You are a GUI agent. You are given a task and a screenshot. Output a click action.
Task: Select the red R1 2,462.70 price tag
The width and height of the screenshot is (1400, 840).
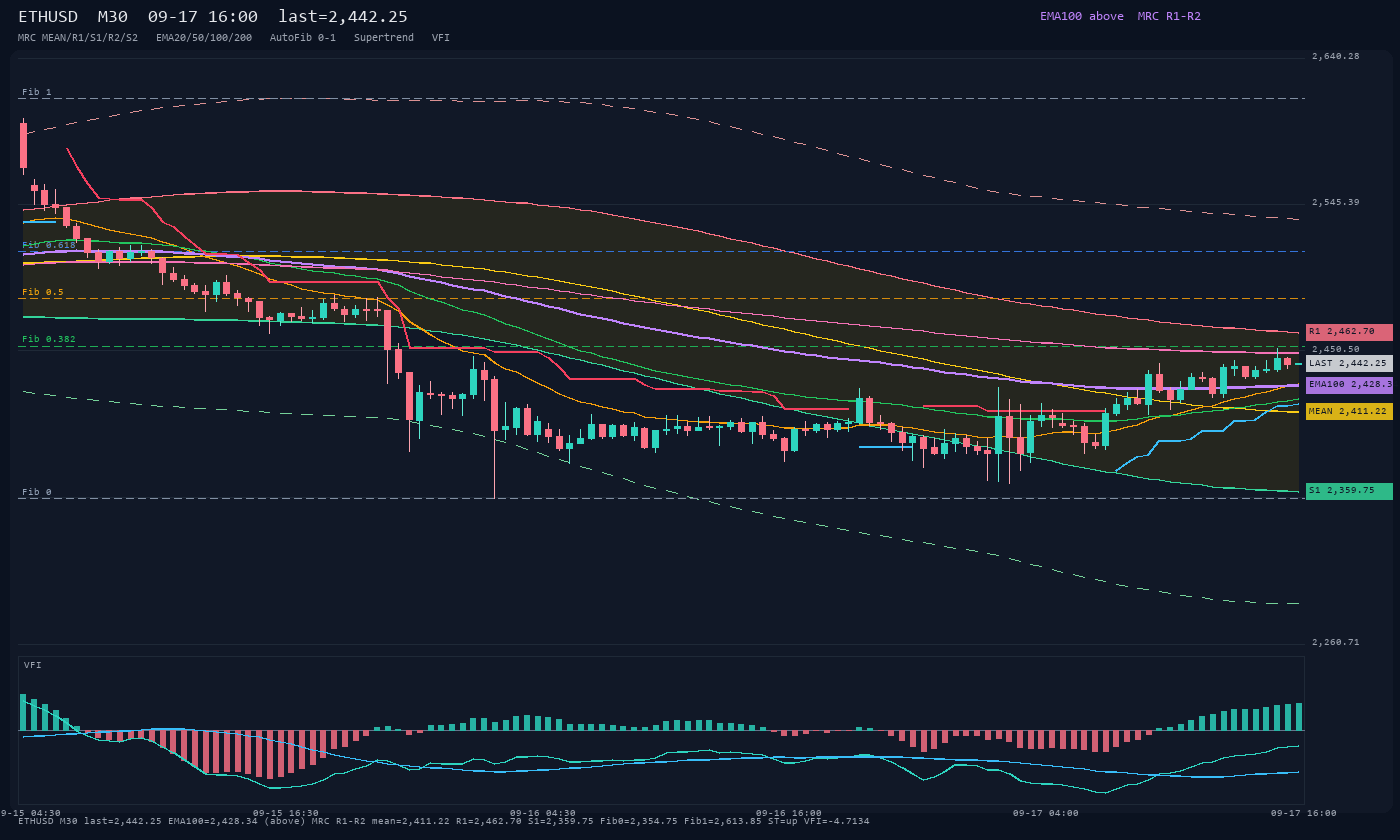(1349, 331)
